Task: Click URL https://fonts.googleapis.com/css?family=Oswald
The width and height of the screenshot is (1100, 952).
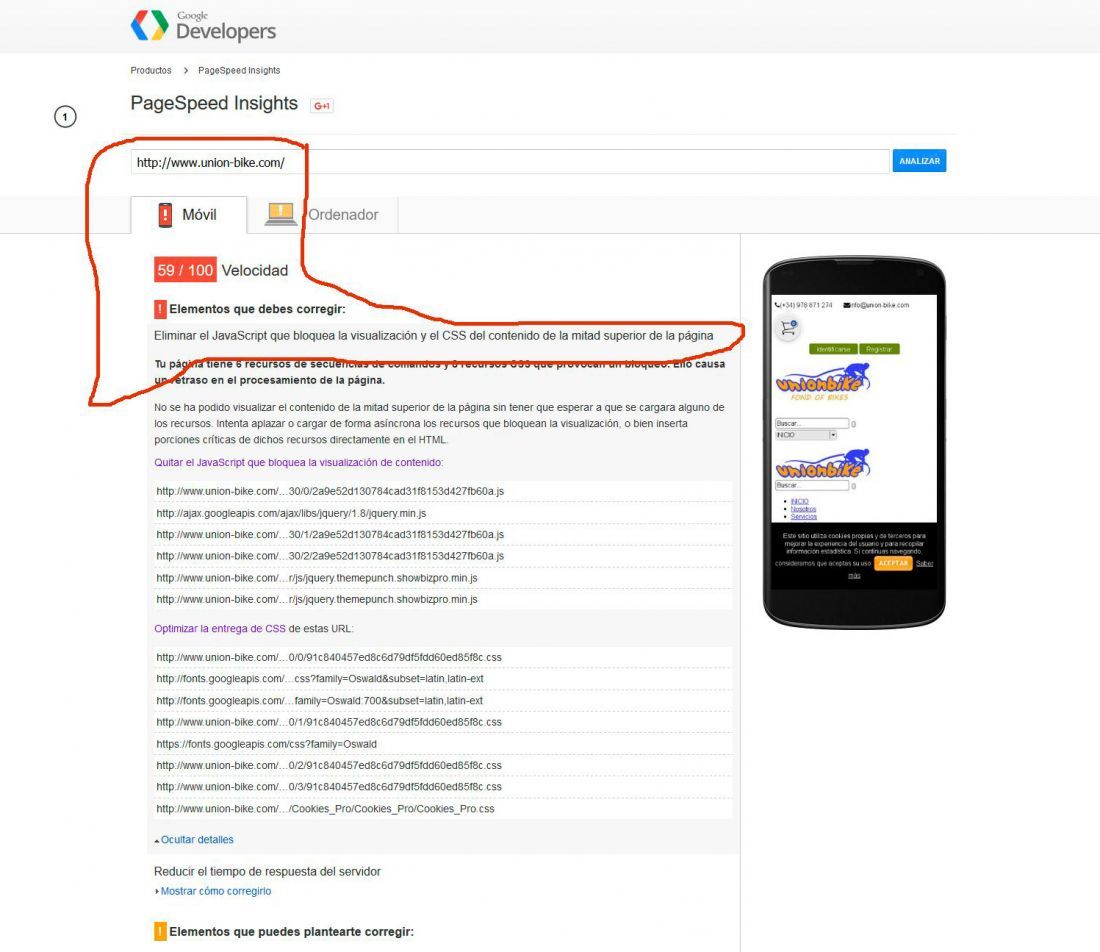Action: click(443, 744)
